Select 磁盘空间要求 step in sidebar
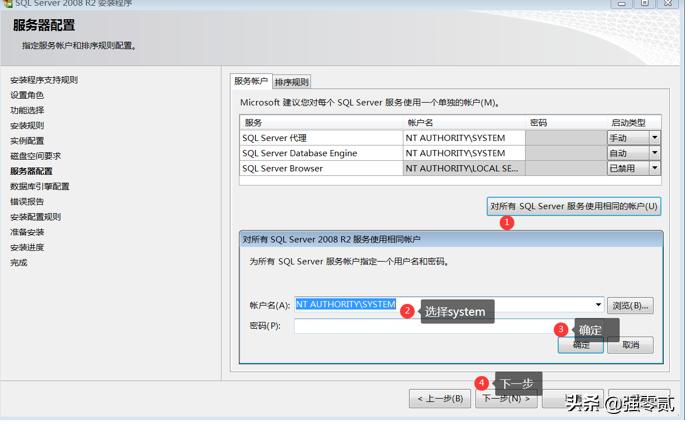This screenshot has width=687, height=425. [35, 156]
